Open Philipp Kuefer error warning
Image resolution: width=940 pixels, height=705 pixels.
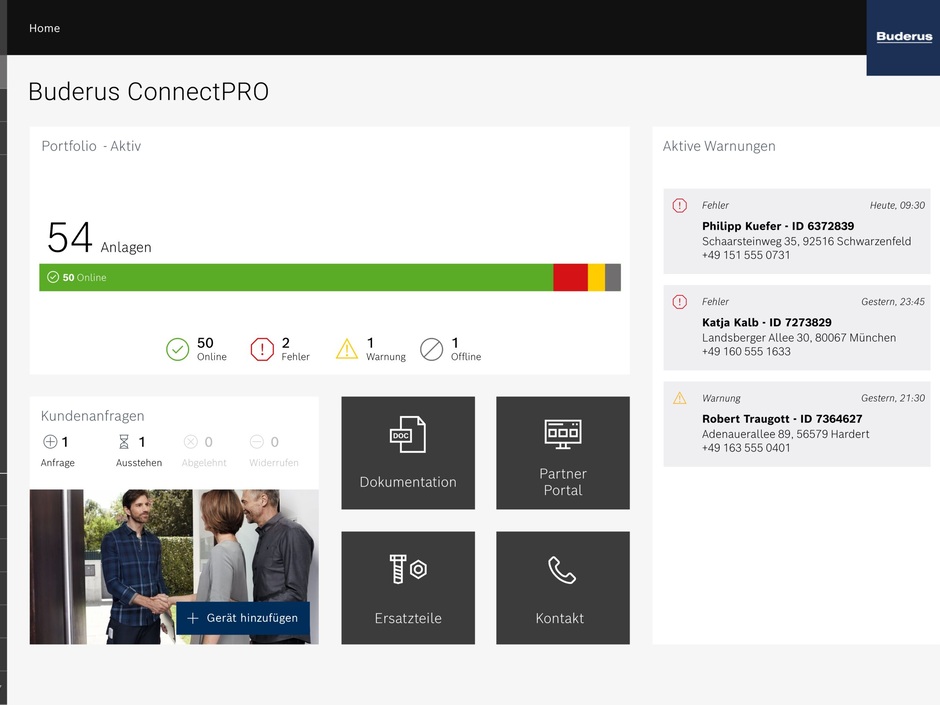pyautogui.click(x=796, y=231)
